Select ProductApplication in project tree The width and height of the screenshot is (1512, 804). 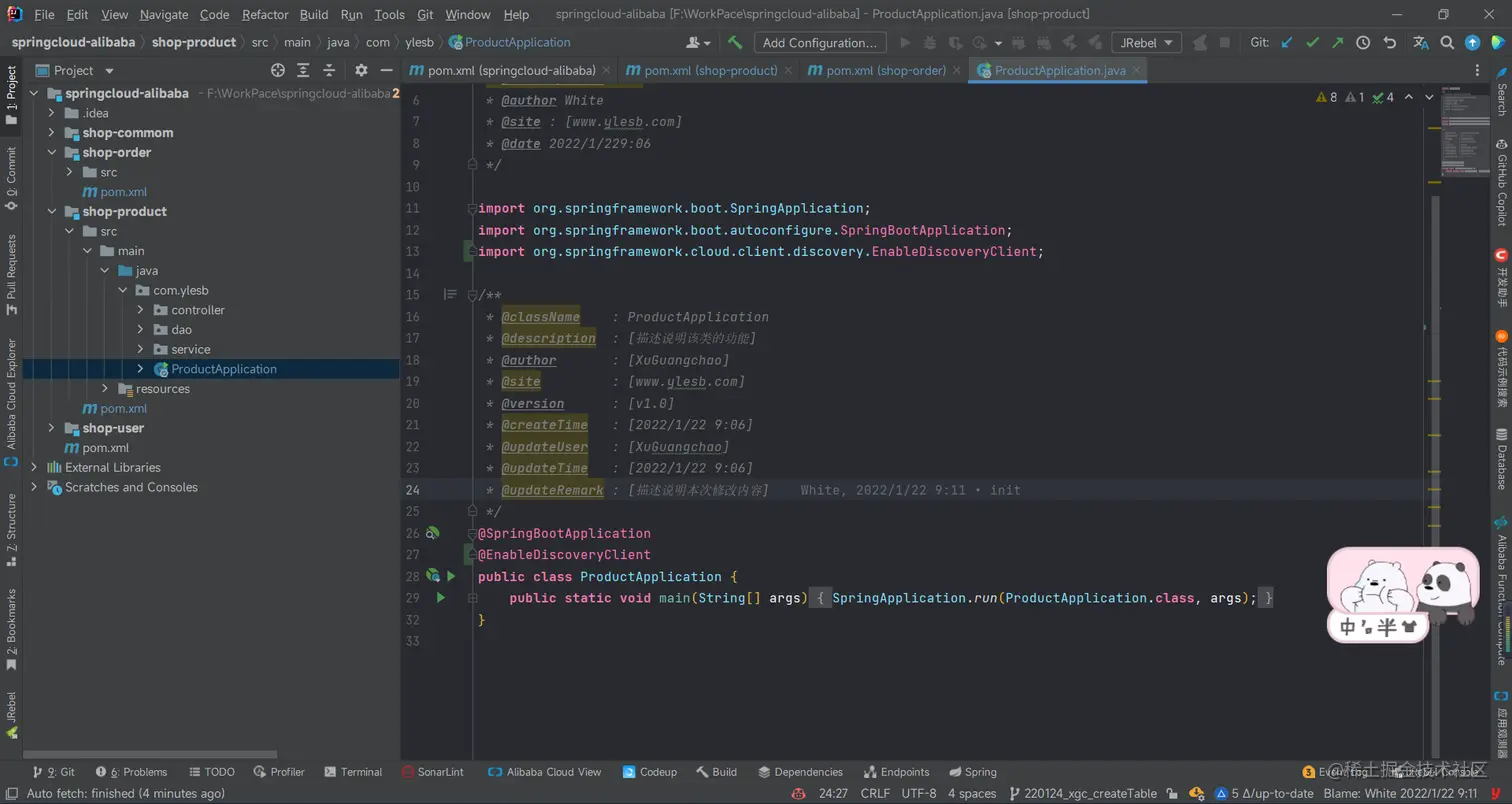pos(211,369)
